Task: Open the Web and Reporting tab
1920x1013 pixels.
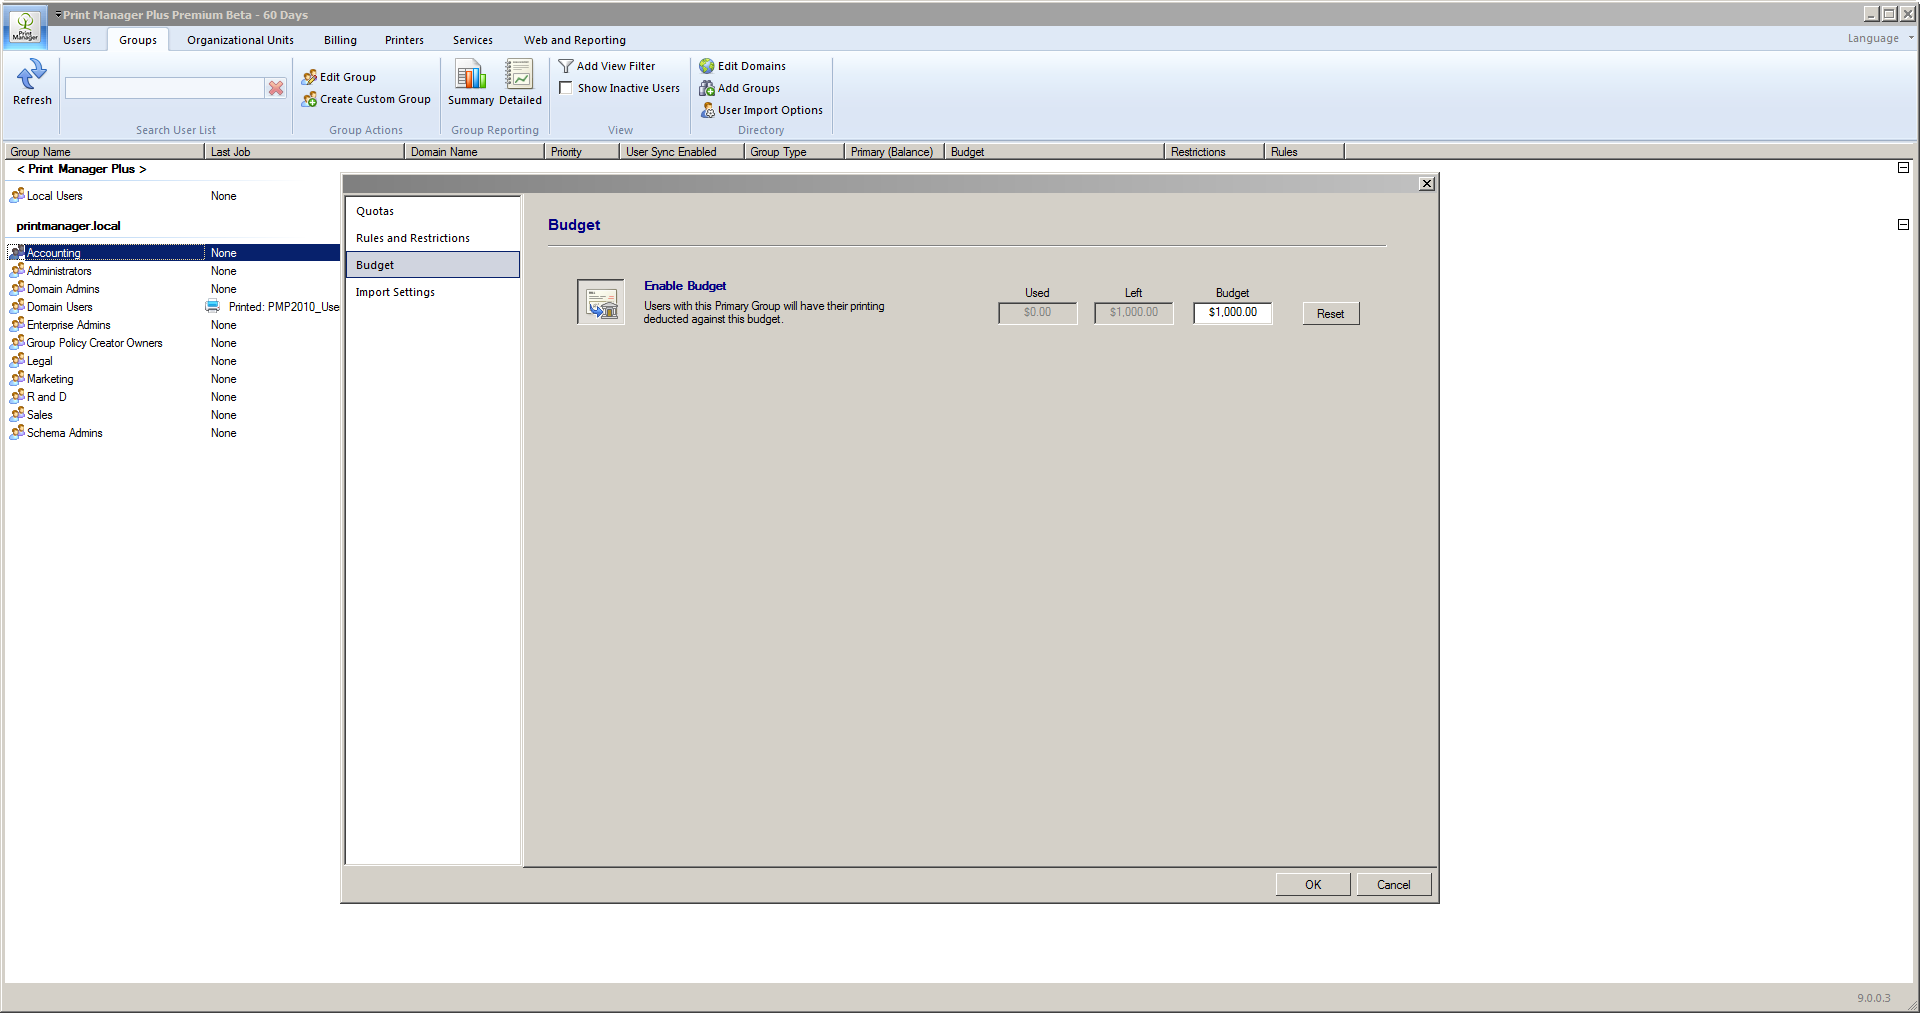Action: (575, 40)
